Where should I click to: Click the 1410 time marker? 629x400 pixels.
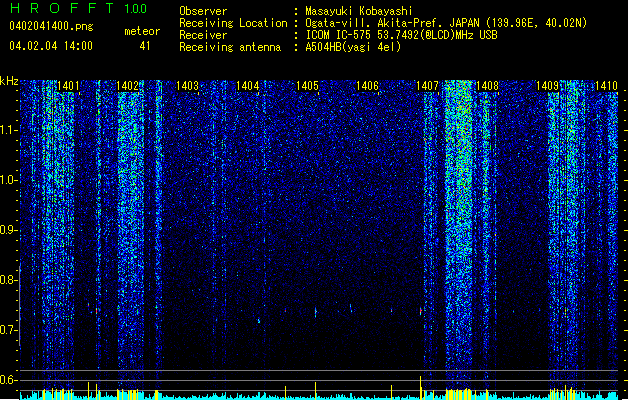606,86
